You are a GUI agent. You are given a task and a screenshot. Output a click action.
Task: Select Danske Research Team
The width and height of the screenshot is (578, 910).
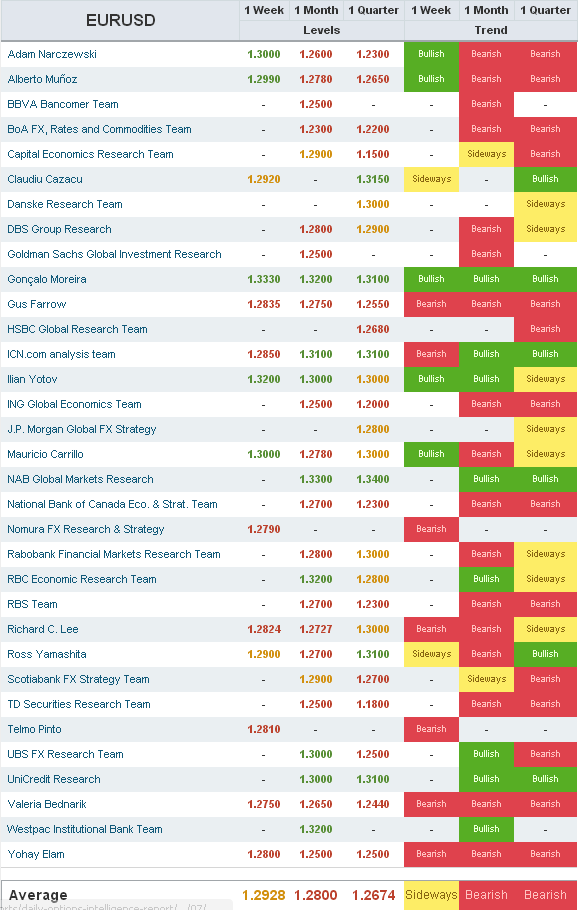tap(65, 204)
